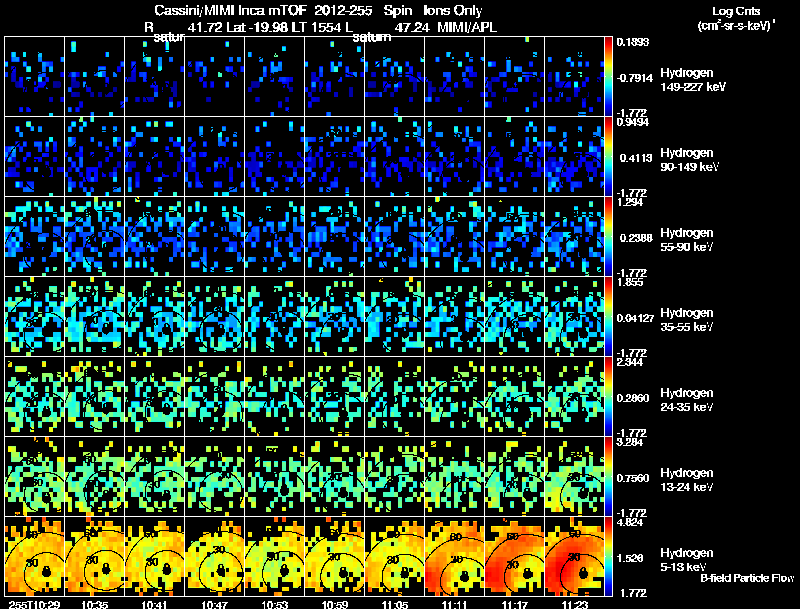Viewport: 800px width, 609px height.
Task: Click the -0.7914 color scale midpoint value
Action: (x=635, y=78)
